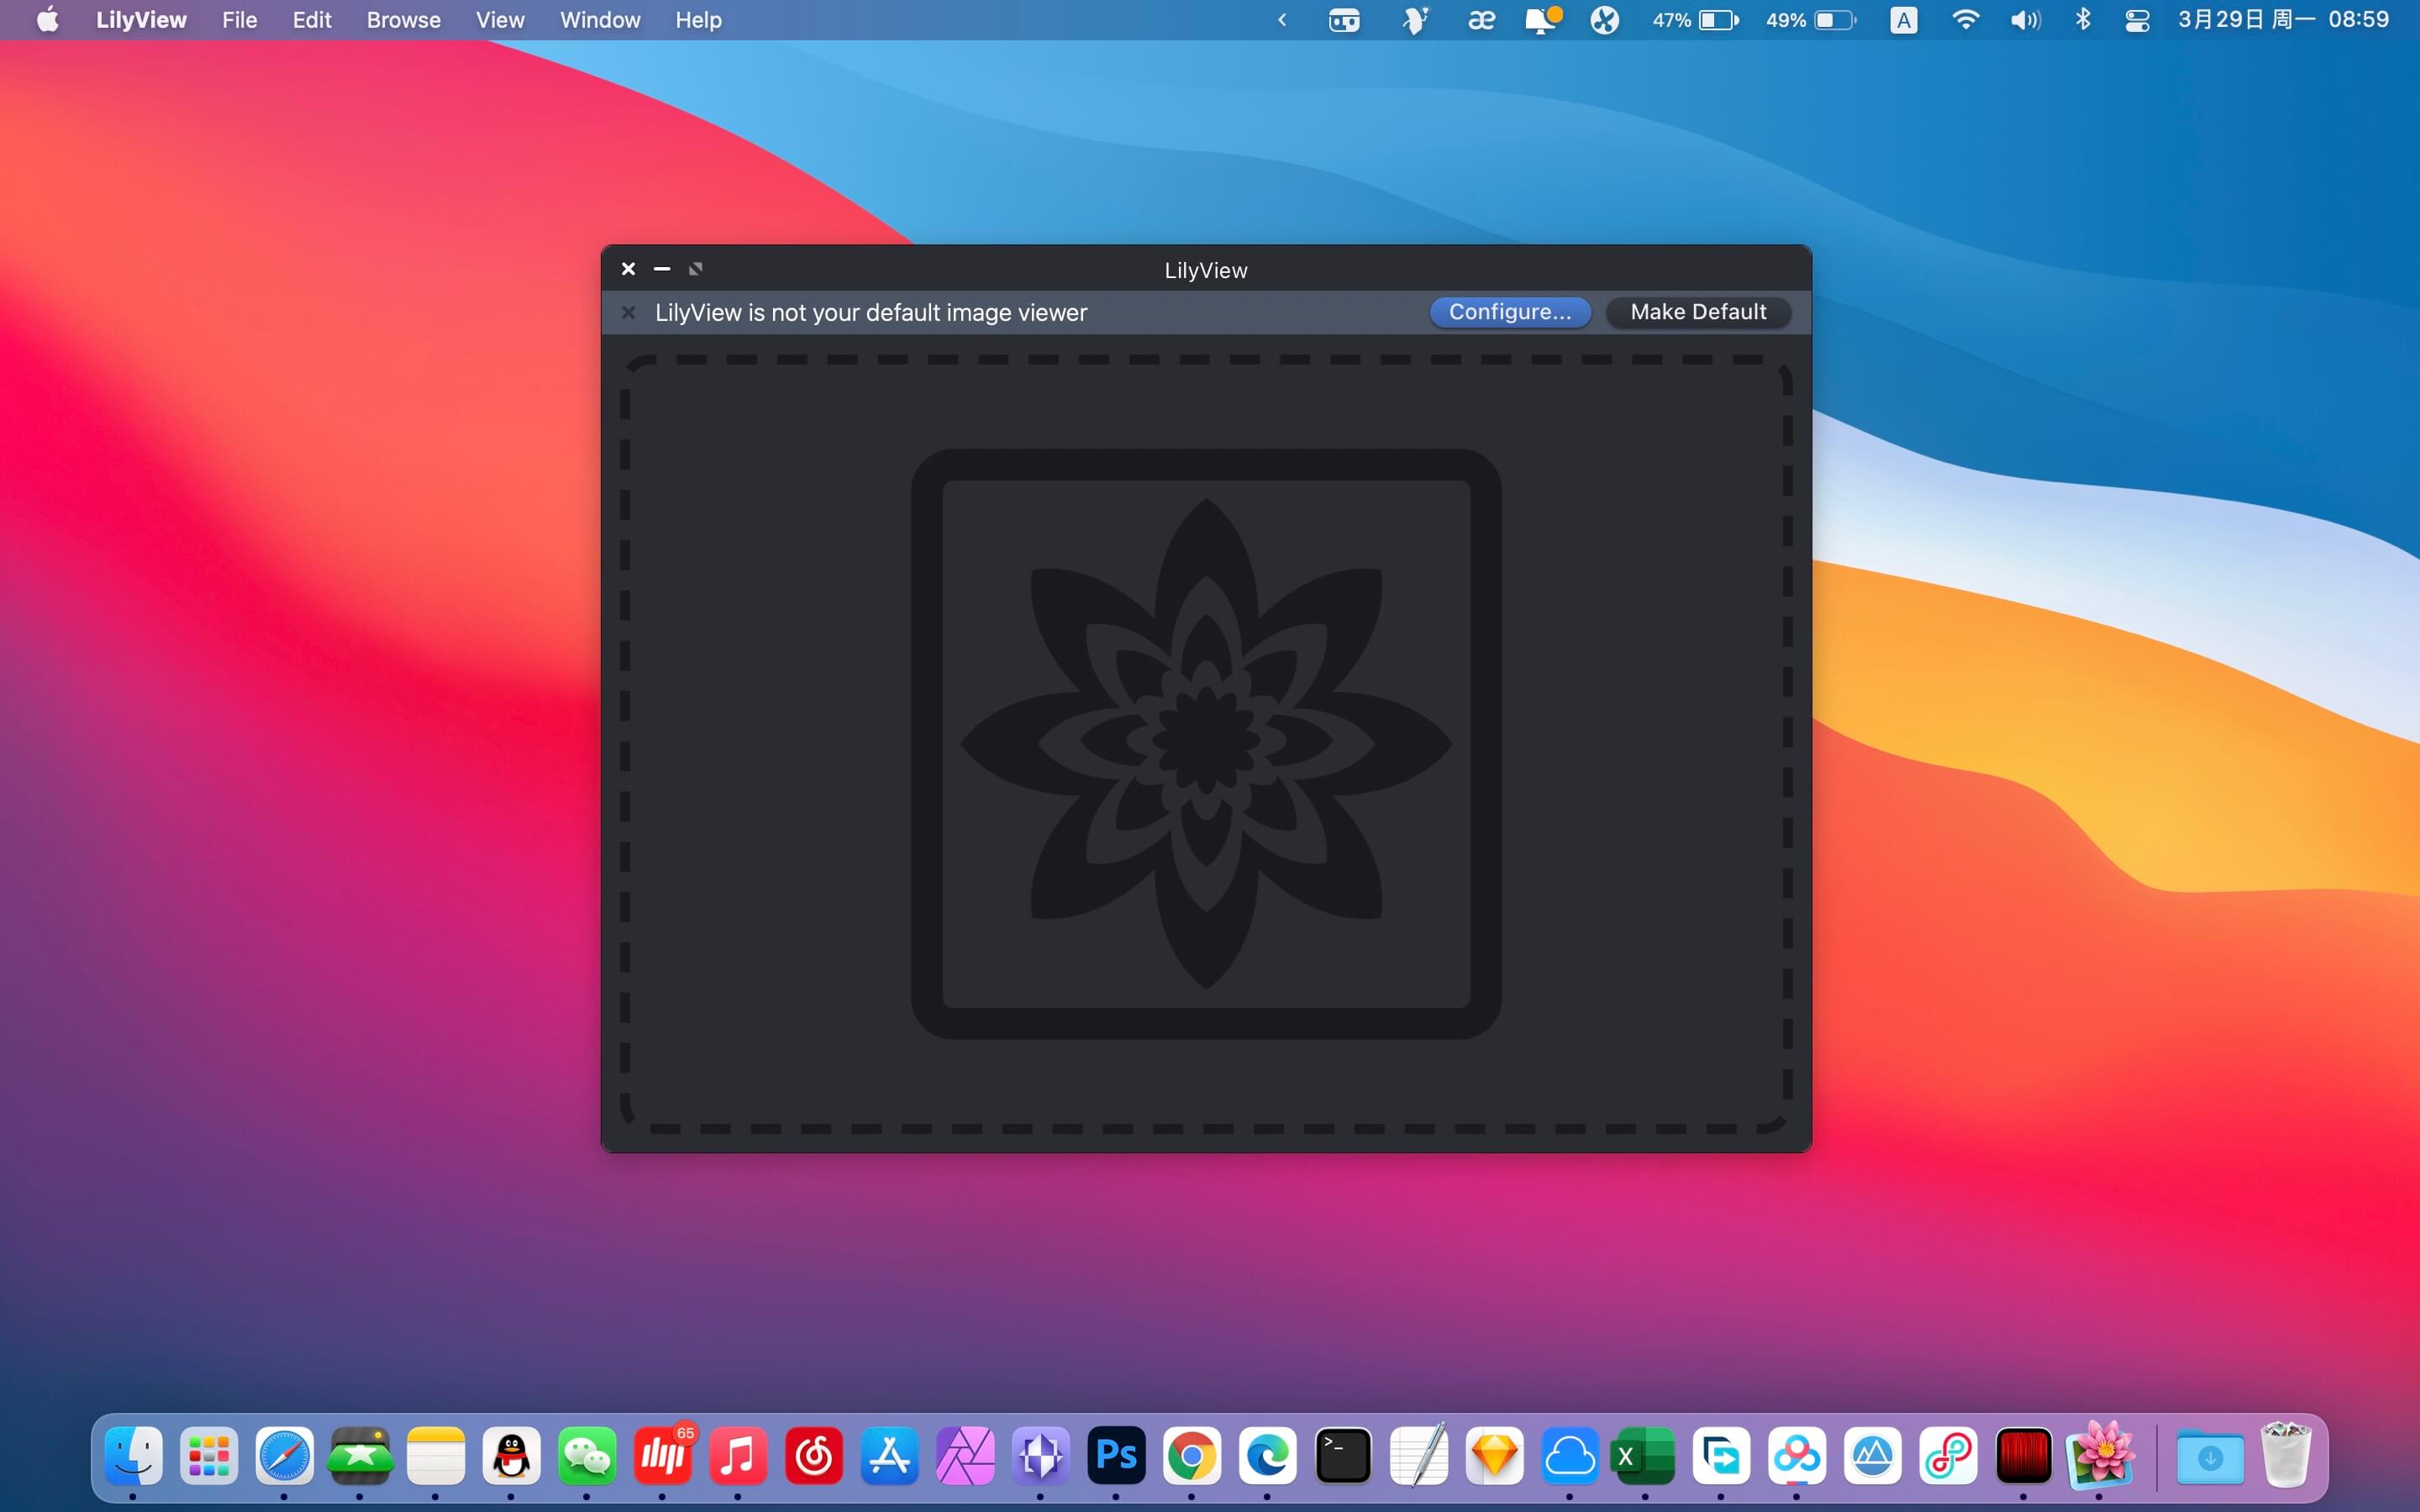Open the LilyView application menu
The width and height of the screenshot is (2420, 1512).
click(141, 20)
